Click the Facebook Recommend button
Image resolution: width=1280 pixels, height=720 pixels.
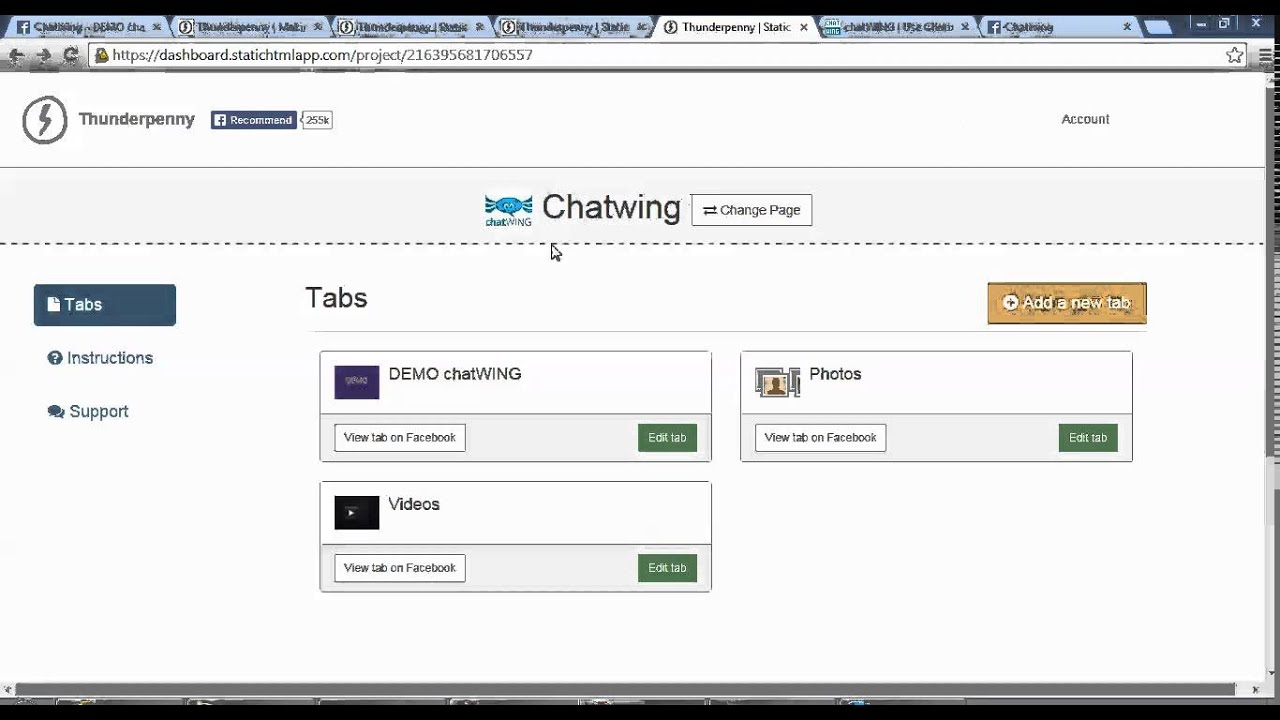254,120
